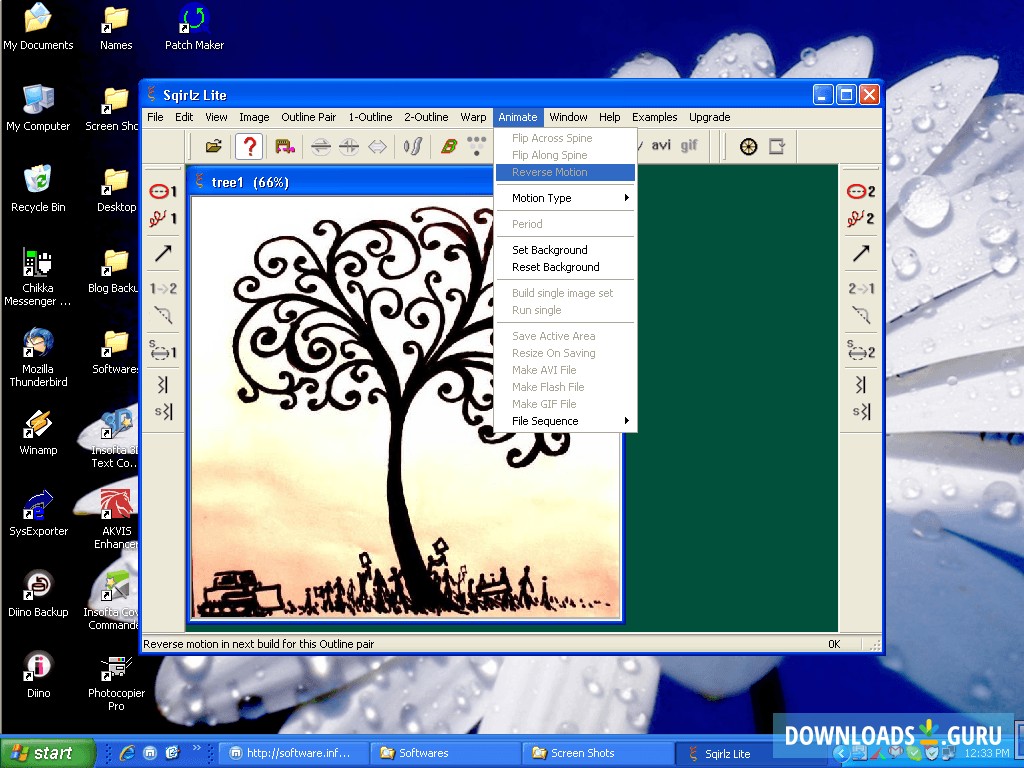Click the arrow tool in left panel
Image resolution: width=1024 pixels, height=768 pixels.
163,253
